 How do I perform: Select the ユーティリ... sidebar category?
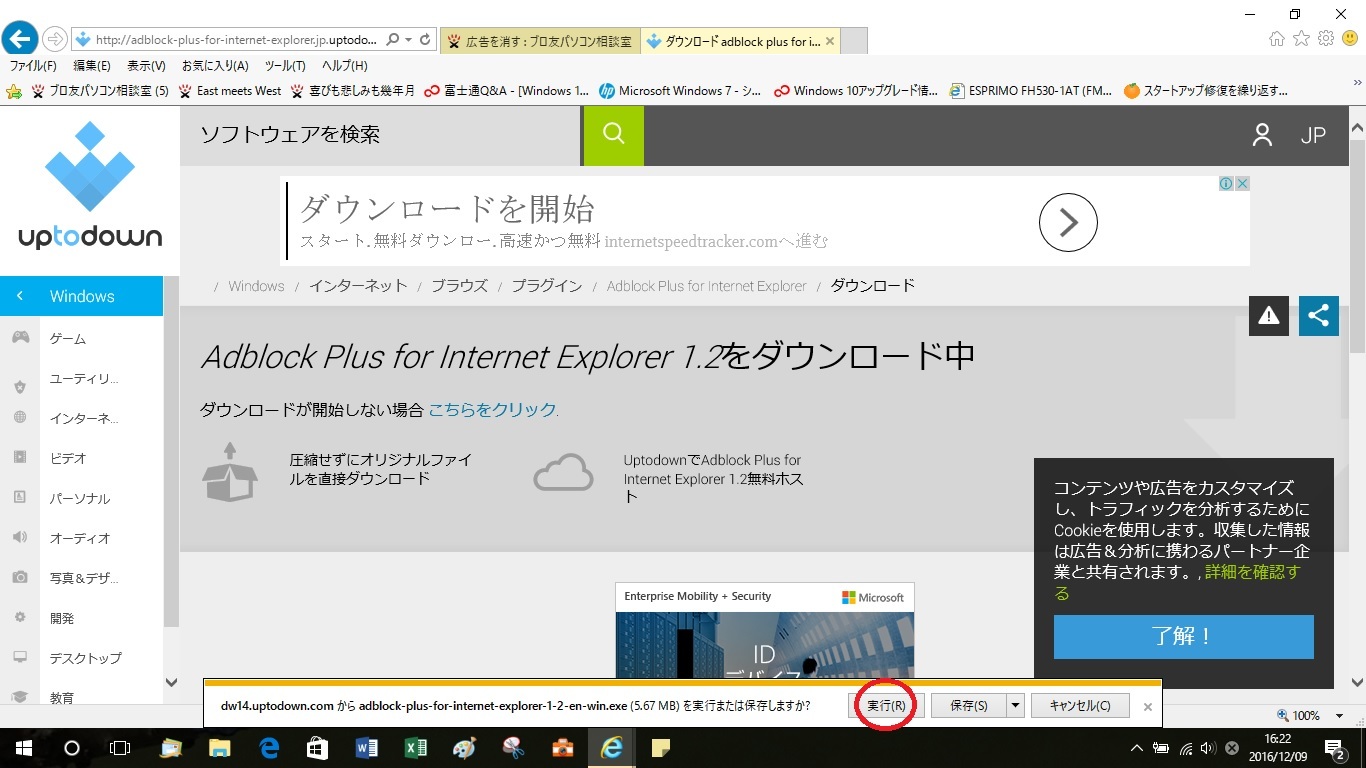[84, 378]
